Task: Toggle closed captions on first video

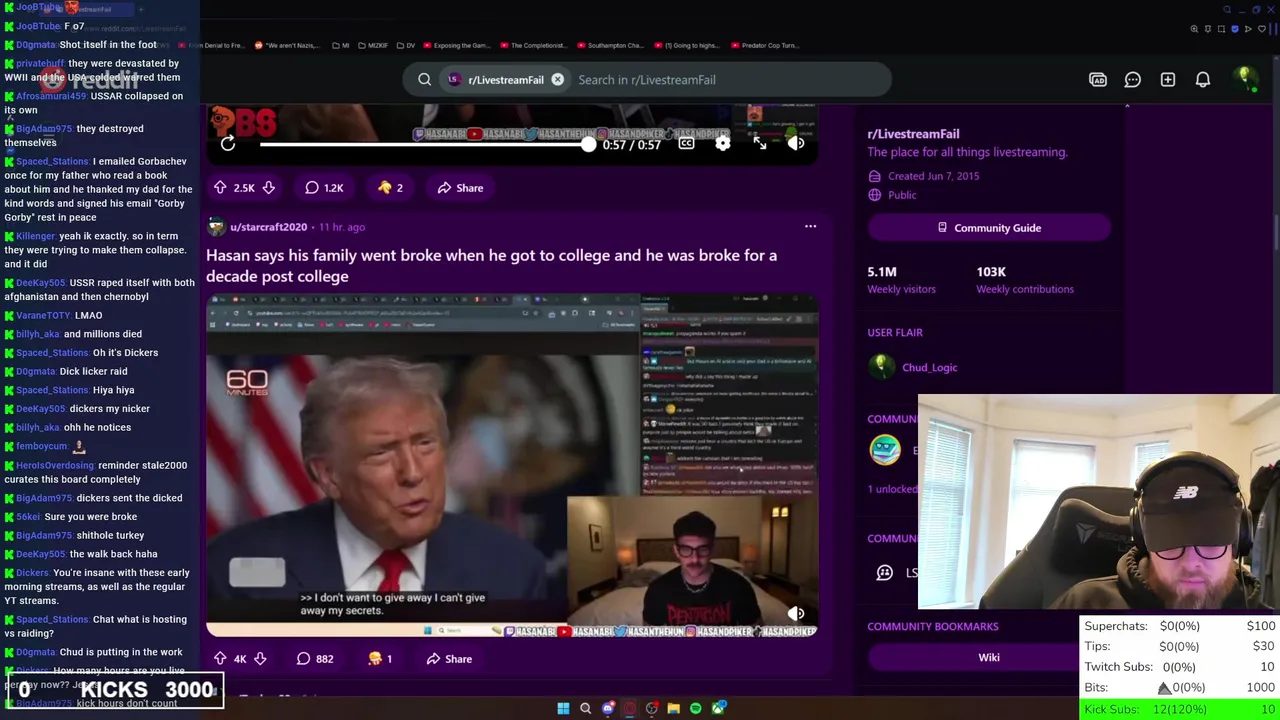Action: [x=686, y=144]
